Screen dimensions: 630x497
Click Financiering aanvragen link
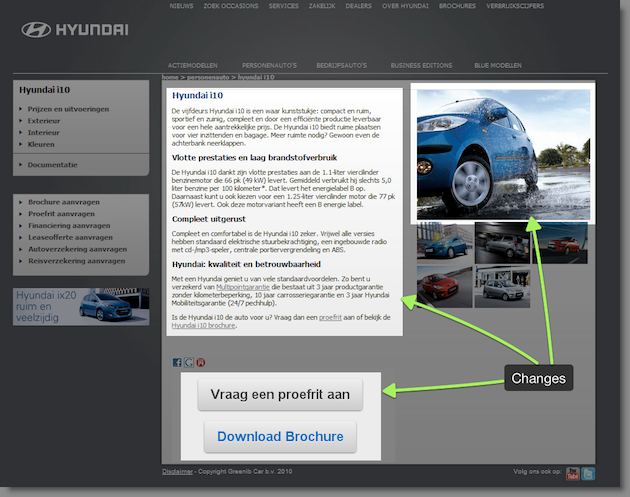(69, 226)
